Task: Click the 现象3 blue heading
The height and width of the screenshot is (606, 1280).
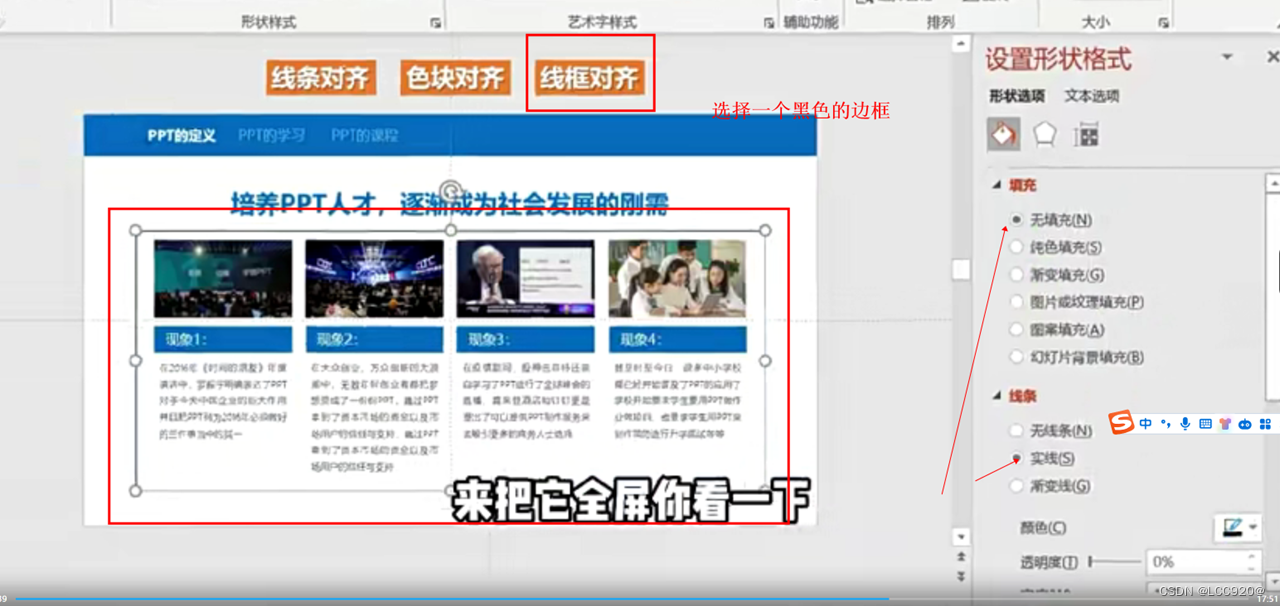Action: coord(525,339)
